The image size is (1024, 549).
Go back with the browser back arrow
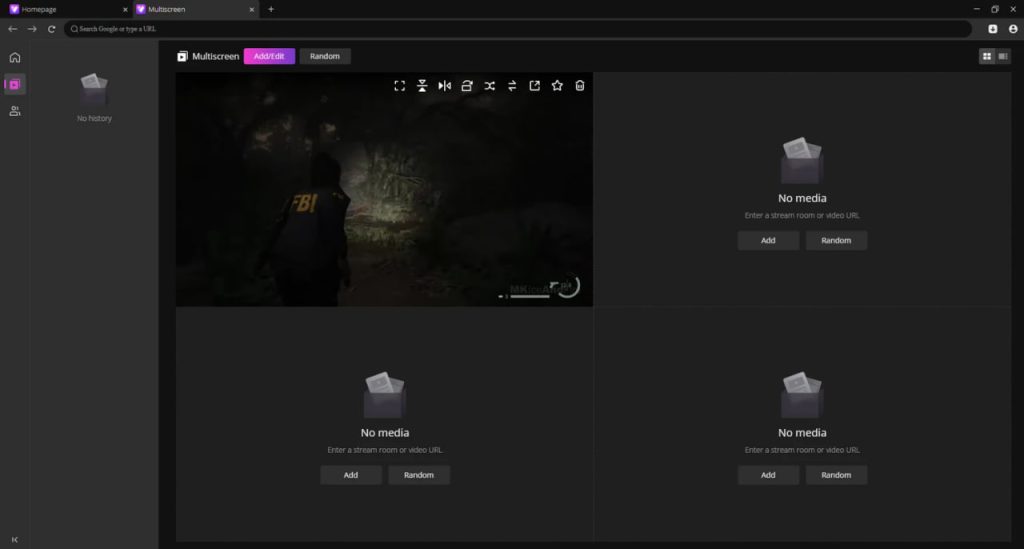(12, 29)
